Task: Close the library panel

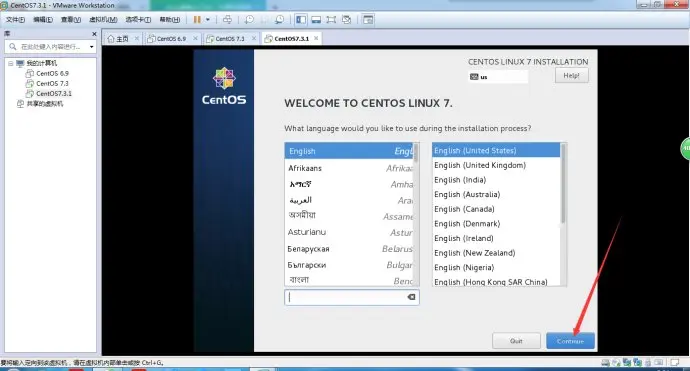Action: pyautogui.click(x=94, y=33)
